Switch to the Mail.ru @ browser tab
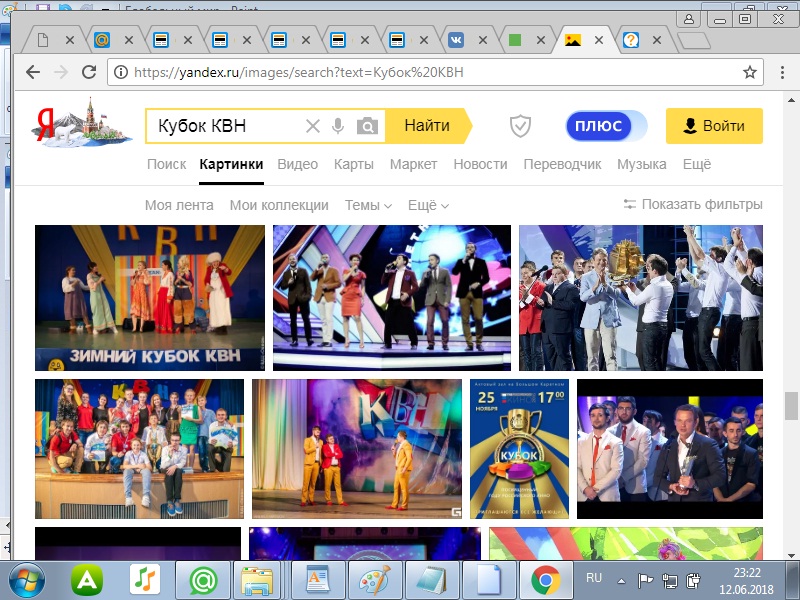800x600 pixels. (x=102, y=40)
